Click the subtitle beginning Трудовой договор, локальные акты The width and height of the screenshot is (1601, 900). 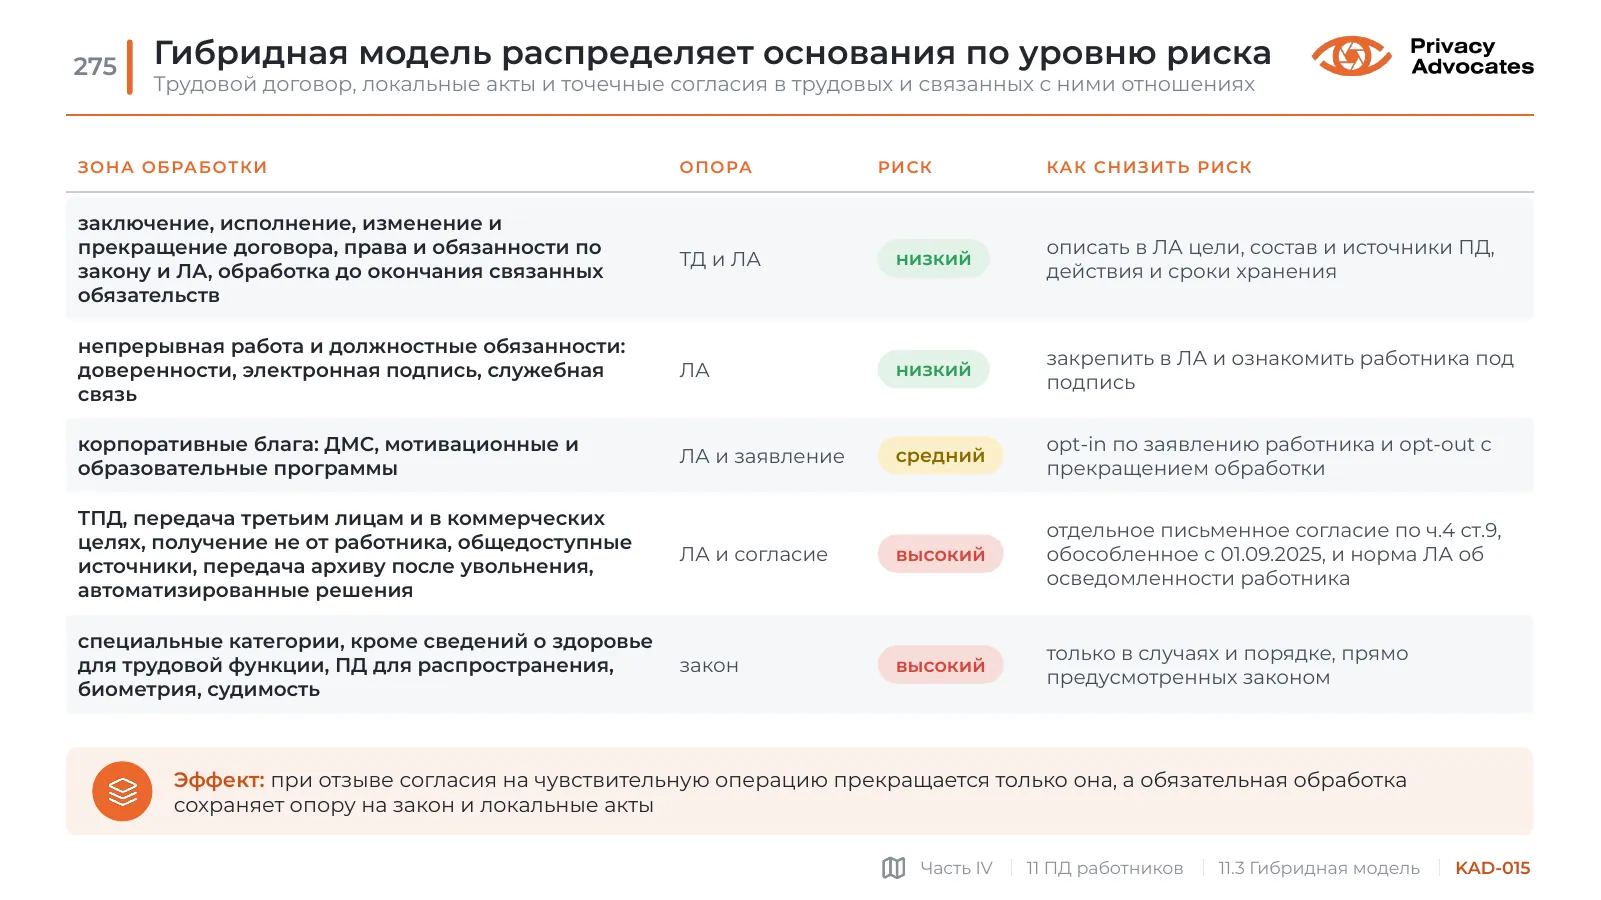(x=704, y=84)
